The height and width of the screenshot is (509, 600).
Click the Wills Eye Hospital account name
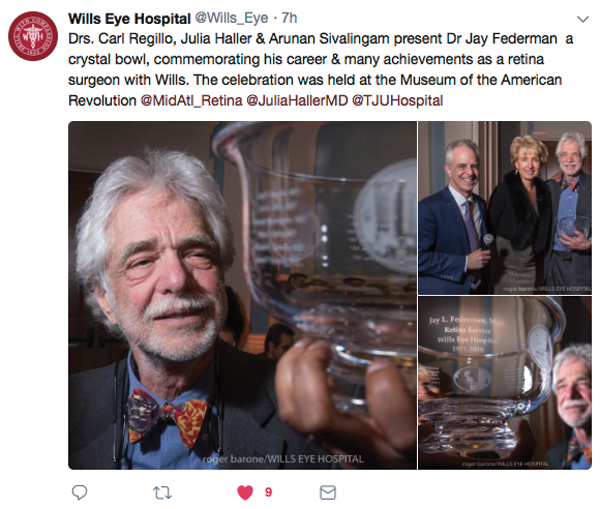click(129, 18)
